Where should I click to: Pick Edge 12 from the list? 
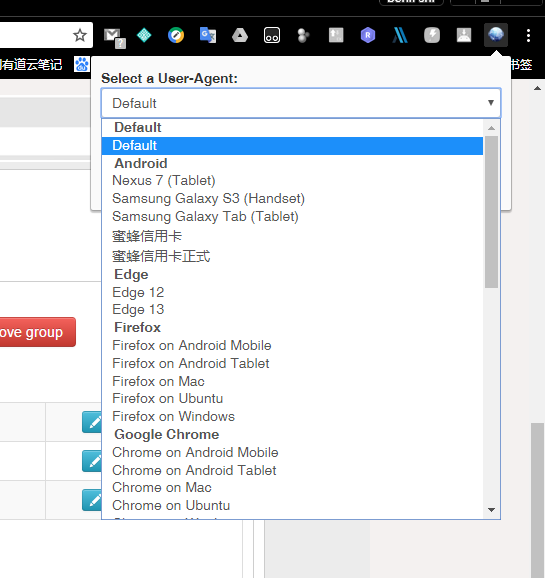pyautogui.click(x=292, y=292)
